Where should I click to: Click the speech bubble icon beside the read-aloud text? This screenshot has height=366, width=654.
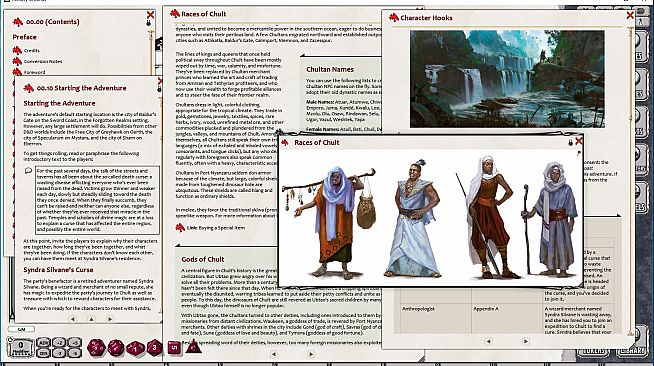(x=28, y=170)
